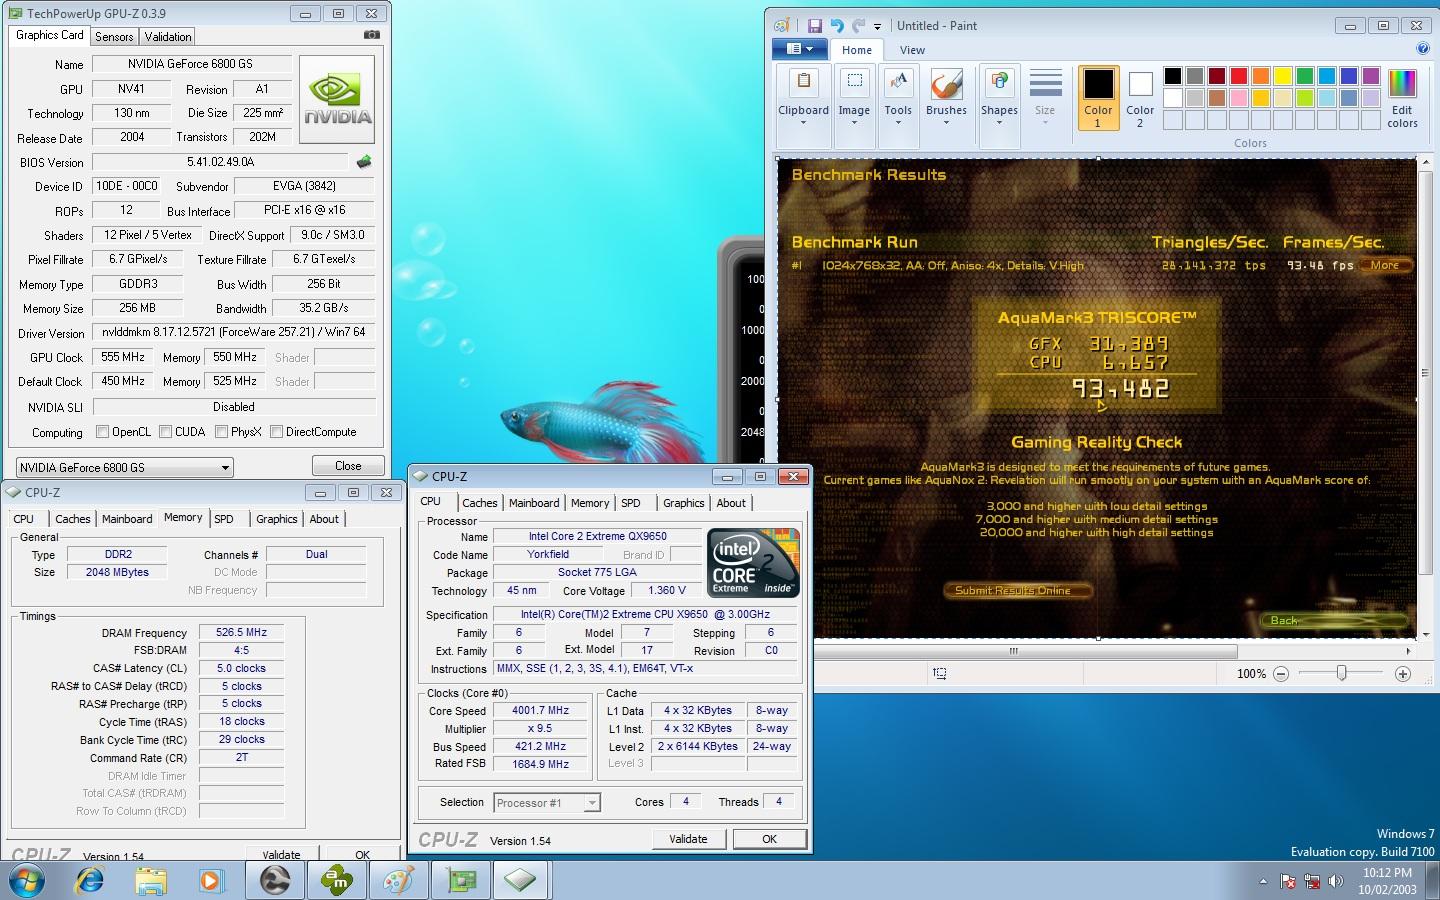
Task: Launch Internet Explorer from the taskbar
Action: tap(89, 880)
